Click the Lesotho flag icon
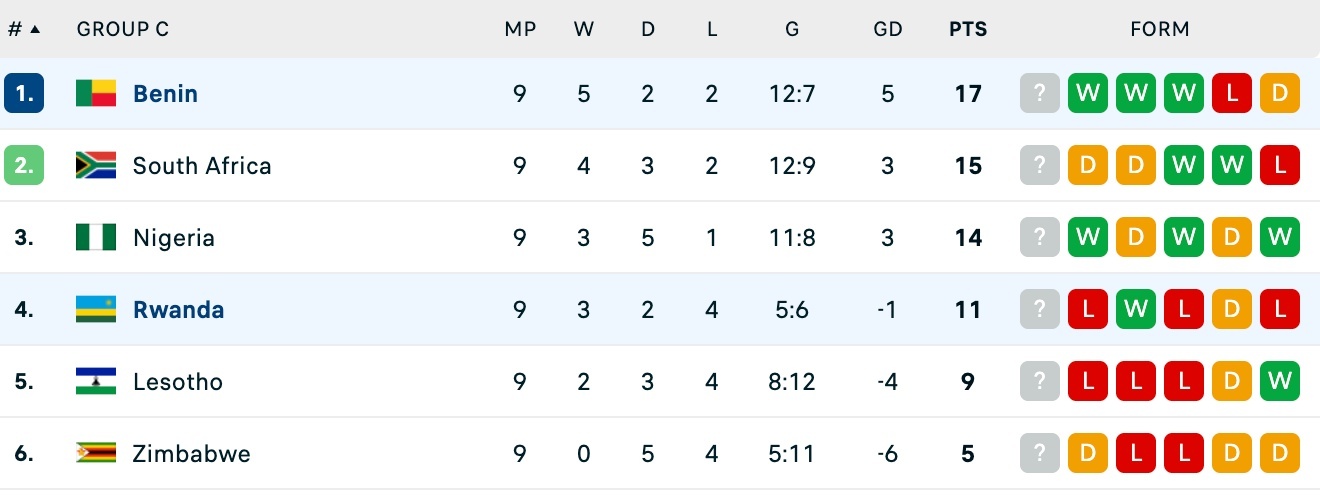This screenshot has width=1320, height=502. pyautogui.click(x=96, y=382)
